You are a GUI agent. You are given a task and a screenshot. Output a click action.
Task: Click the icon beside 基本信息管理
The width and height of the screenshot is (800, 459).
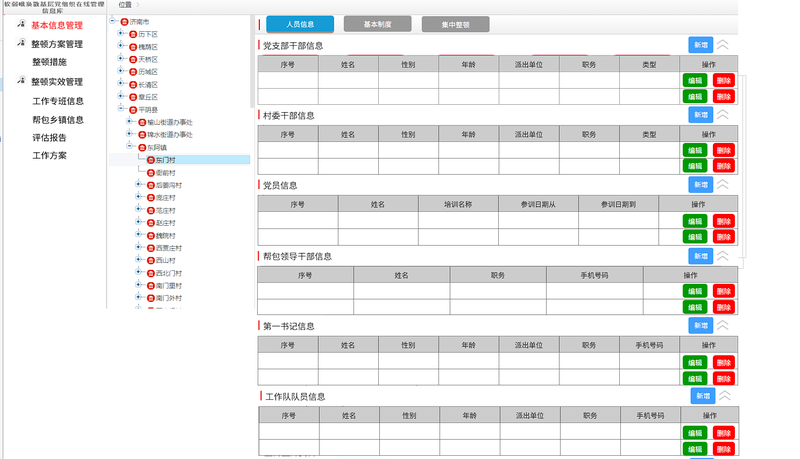point(20,25)
